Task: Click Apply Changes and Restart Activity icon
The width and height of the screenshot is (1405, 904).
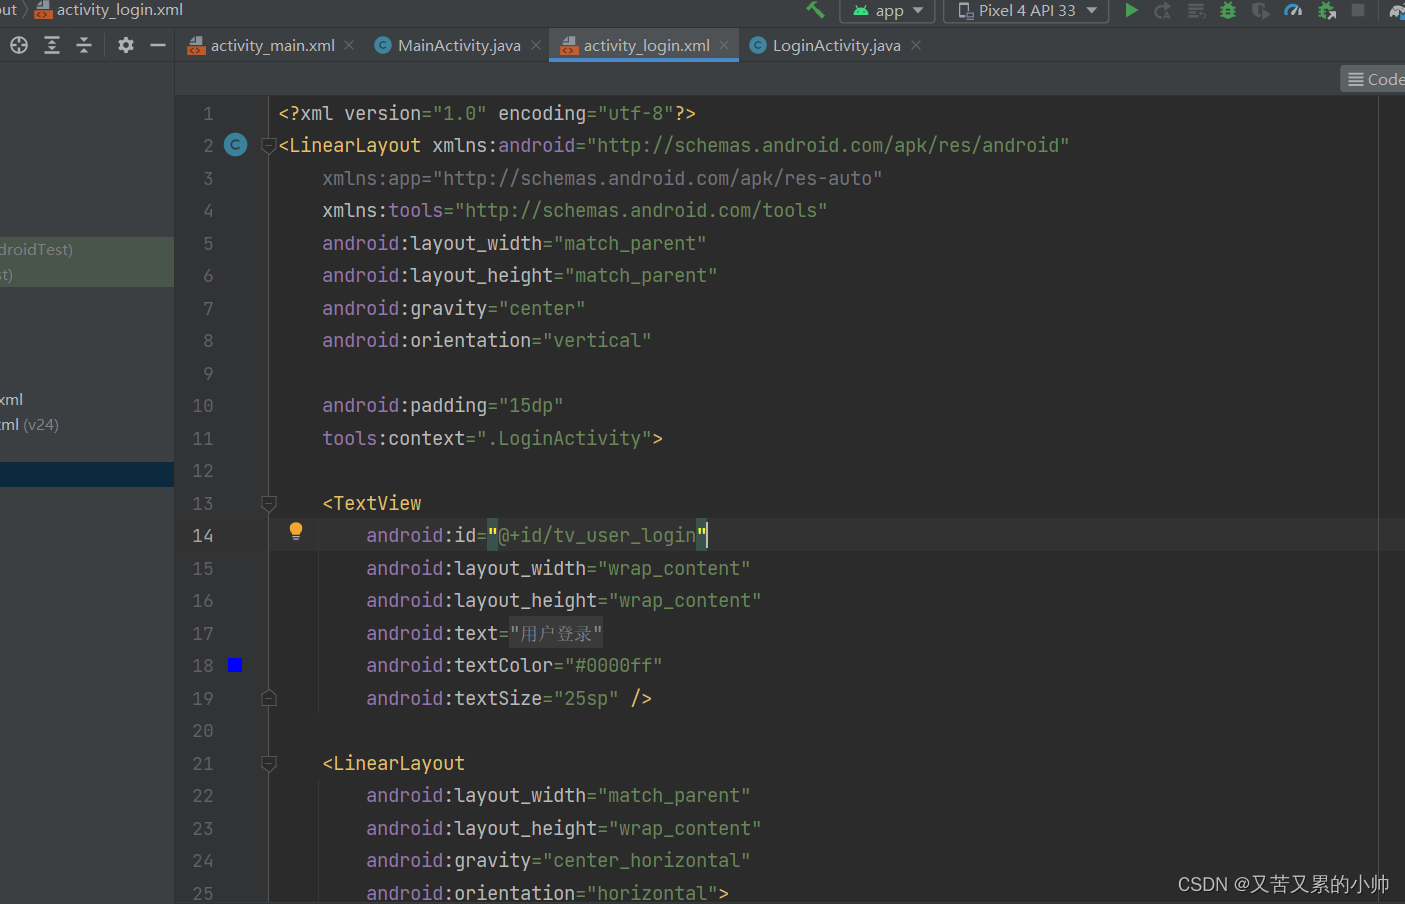Action: point(1163,11)
